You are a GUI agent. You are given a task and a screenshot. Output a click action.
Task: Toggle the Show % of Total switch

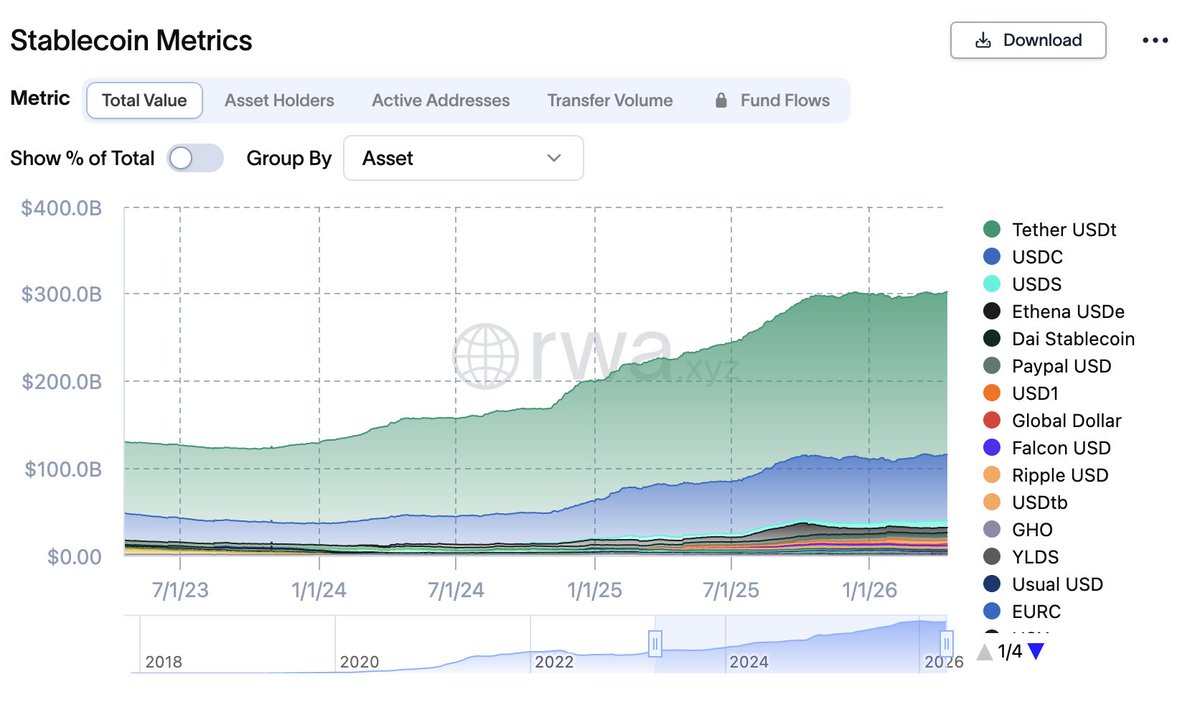pos(195,158)
